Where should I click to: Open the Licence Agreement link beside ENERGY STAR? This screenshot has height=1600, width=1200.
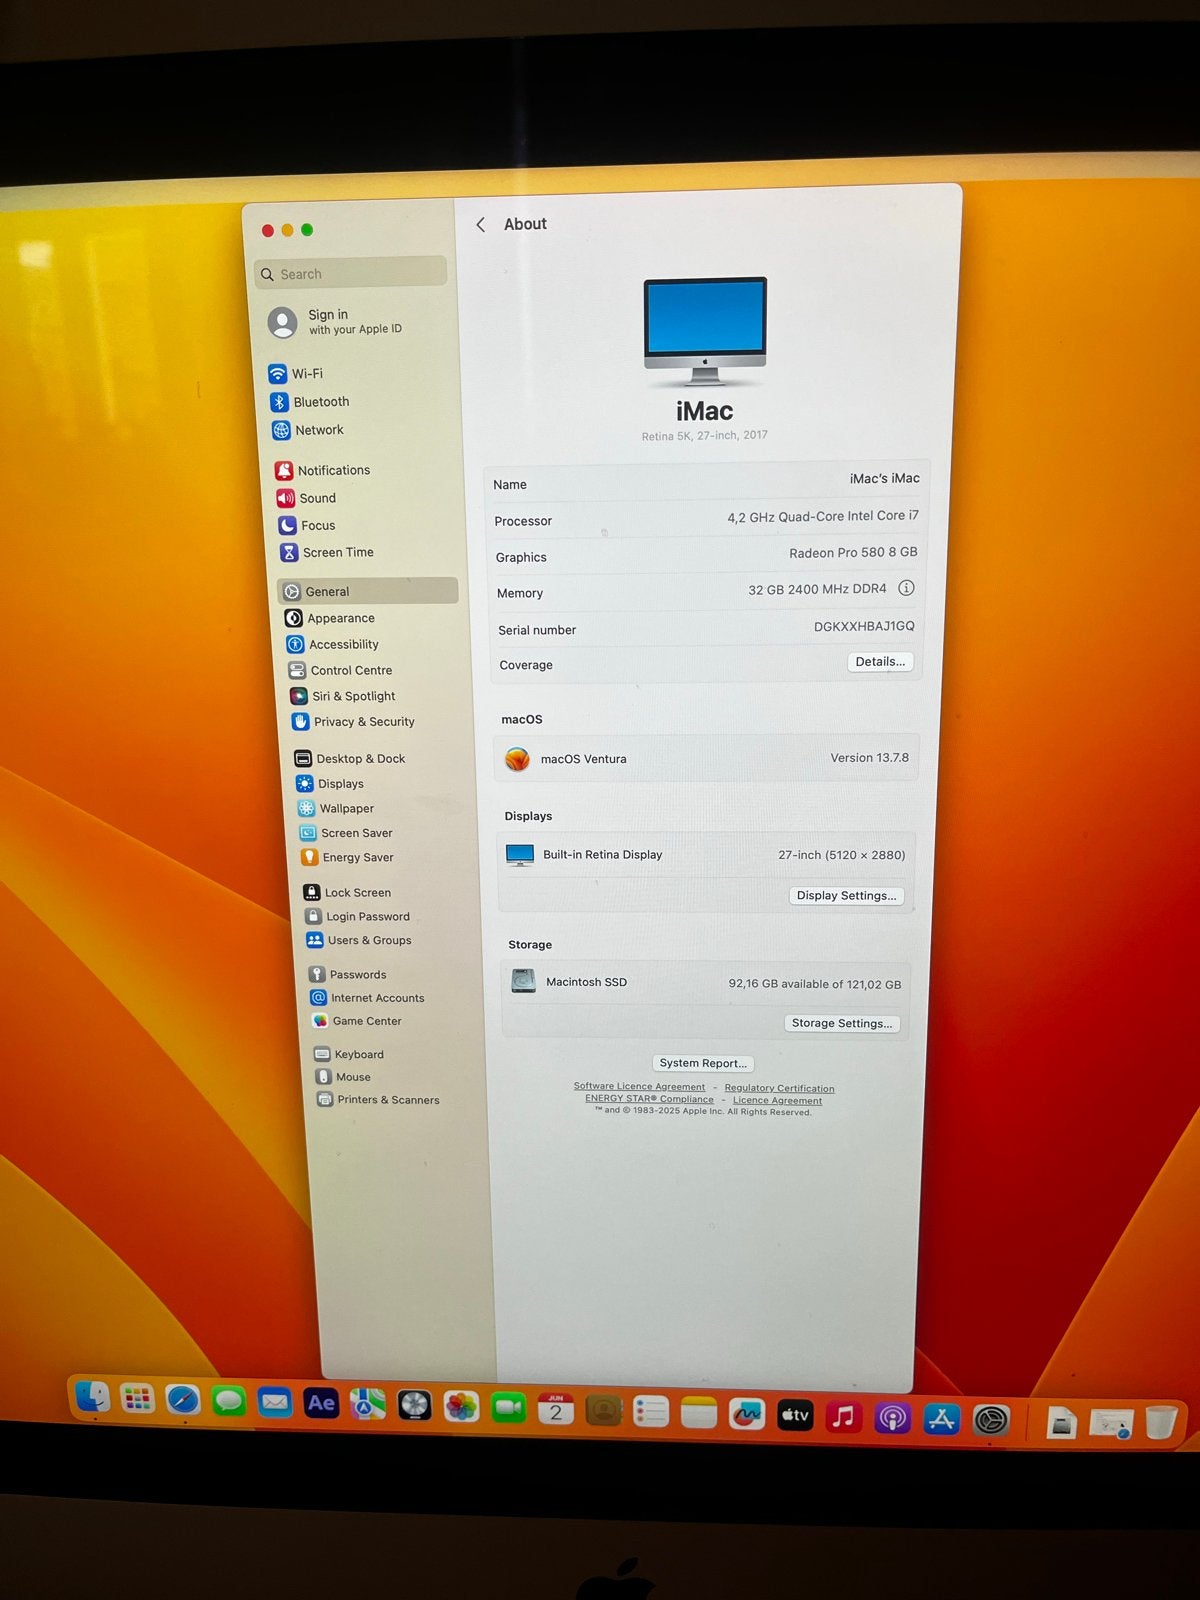777,1100
